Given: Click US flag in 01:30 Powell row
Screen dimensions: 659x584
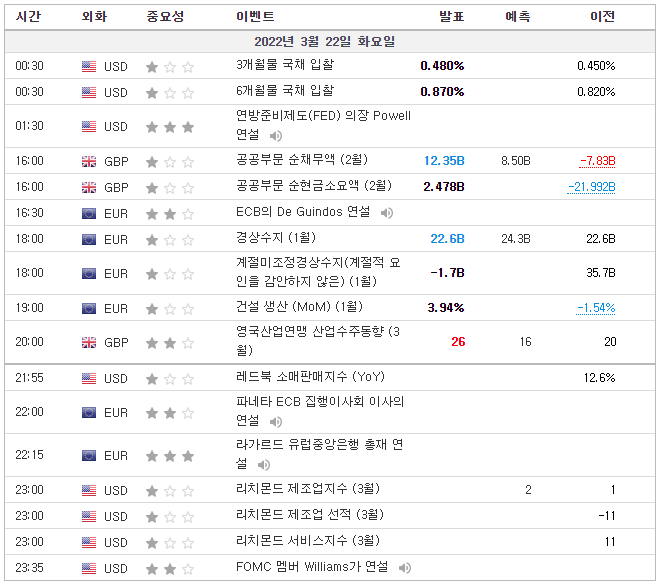Looking at the screenshot, I should click(89, 126).
